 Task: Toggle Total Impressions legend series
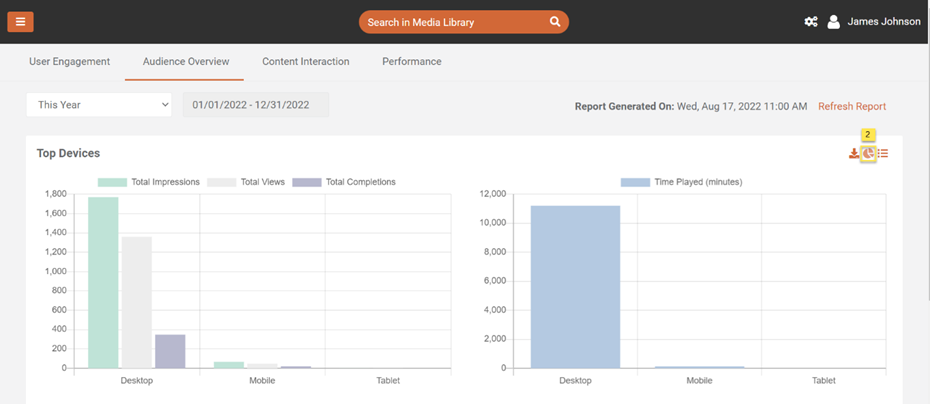(150, 182)
